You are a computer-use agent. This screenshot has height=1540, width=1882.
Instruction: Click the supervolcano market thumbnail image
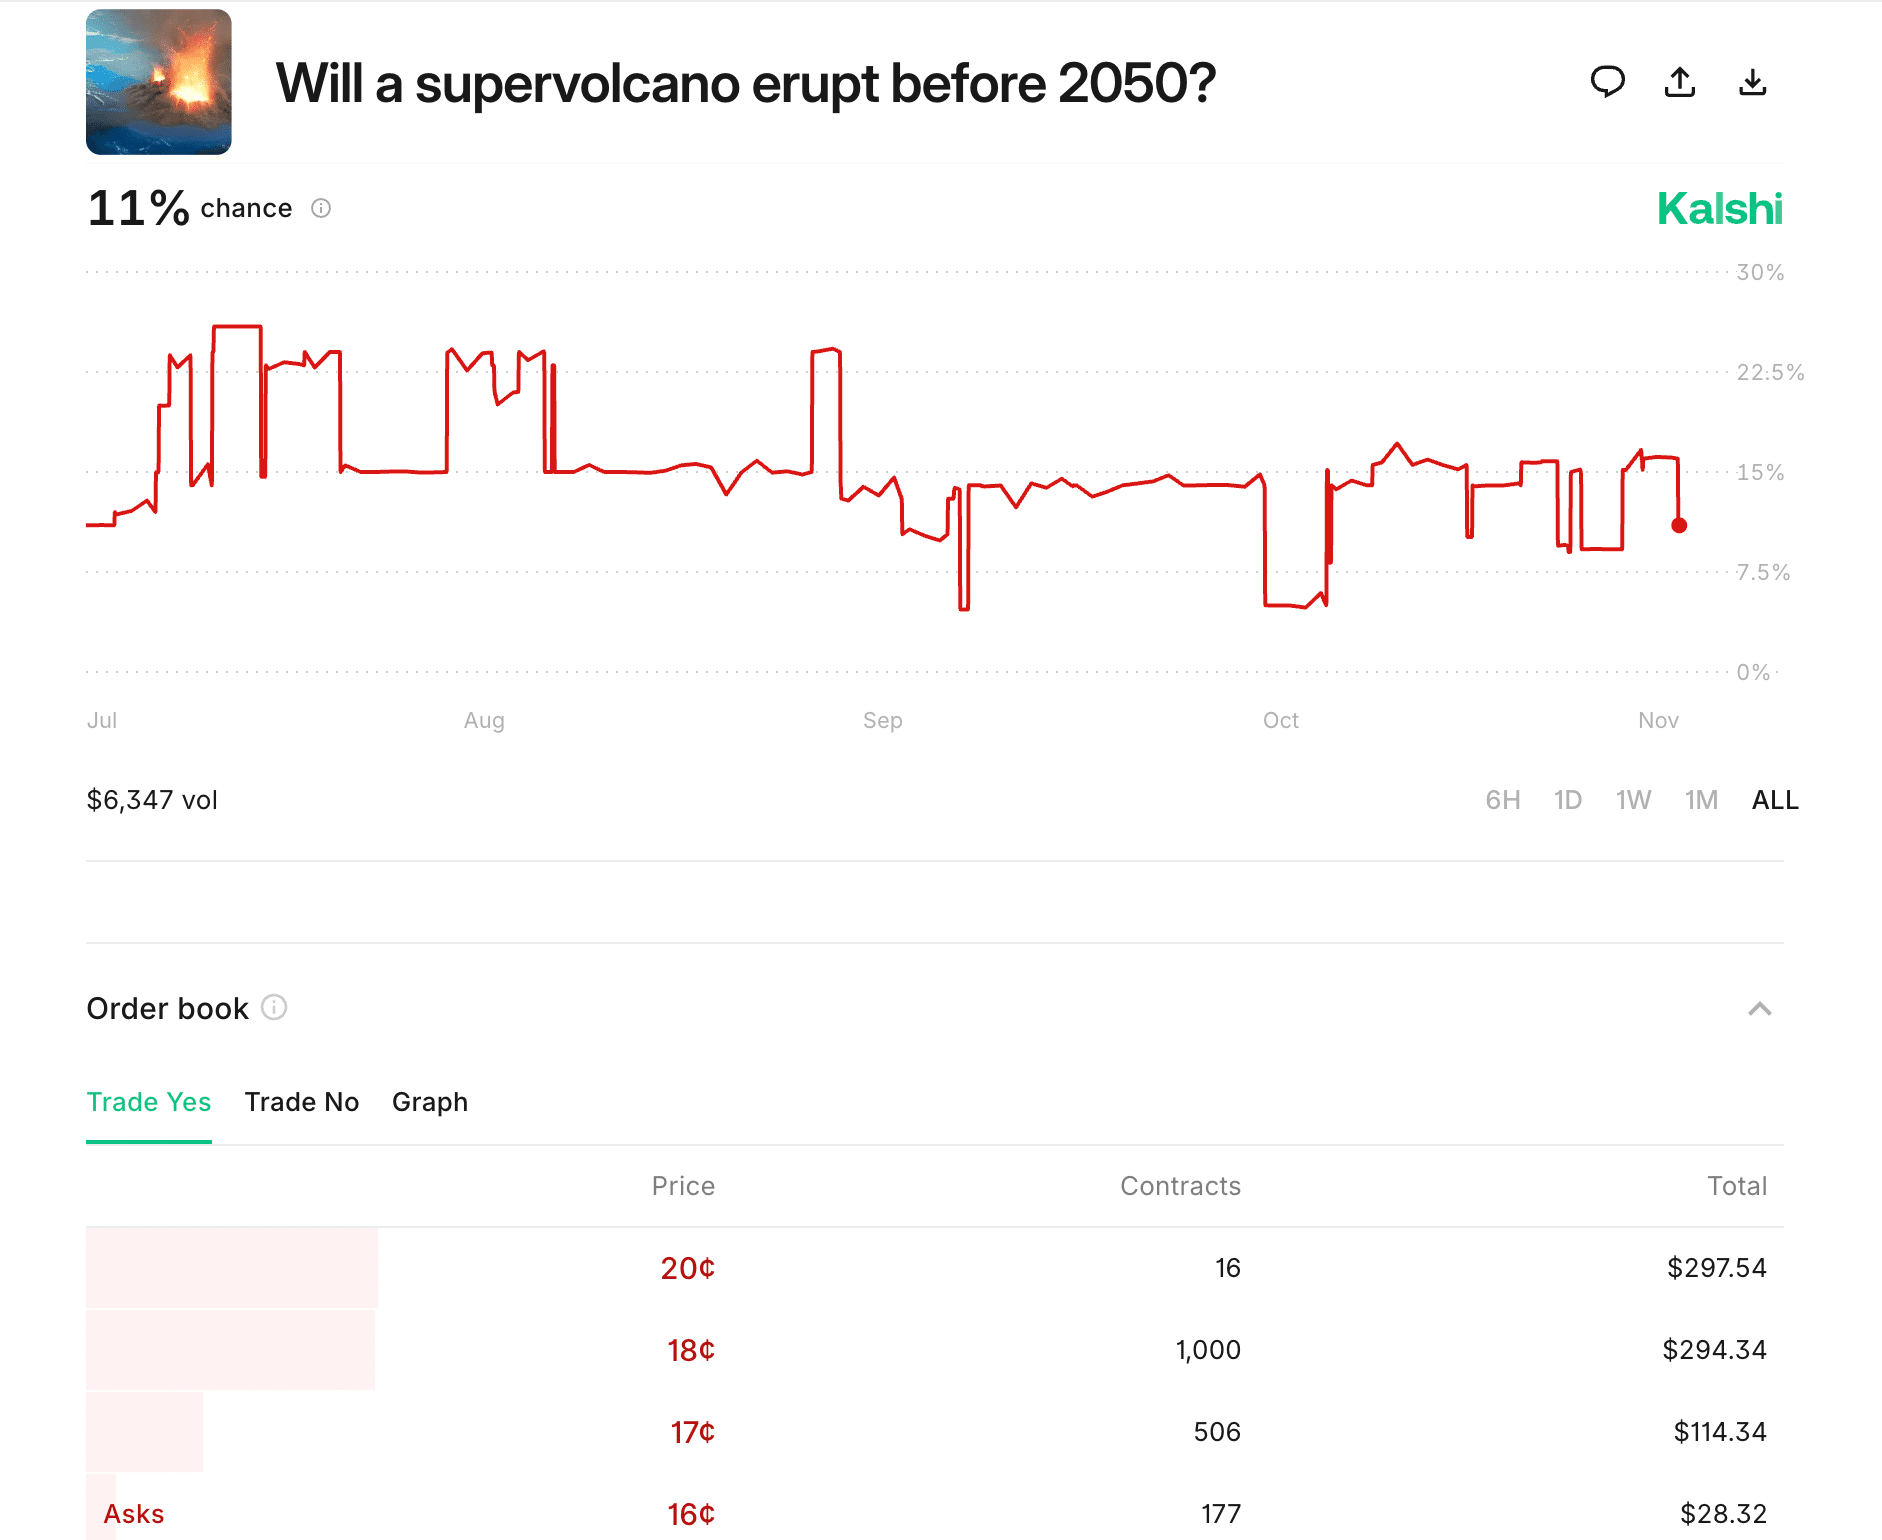(158, 82)
